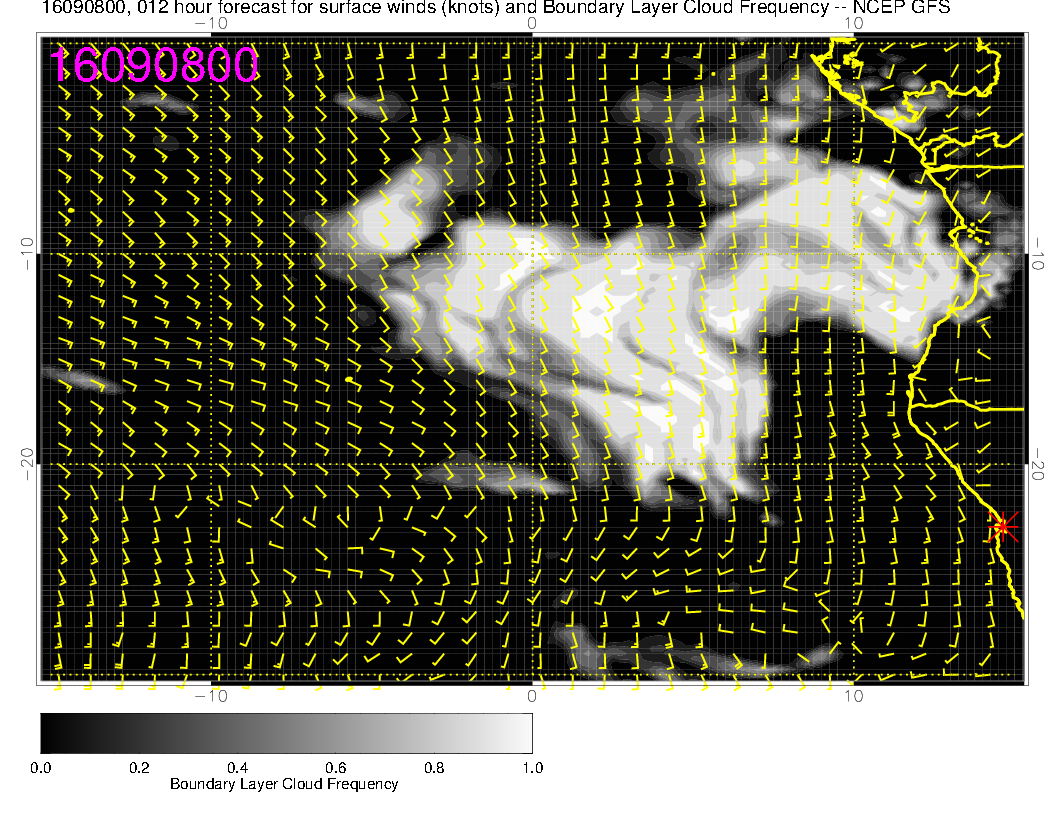Select the 0.2 tick label on colorbar

[x=139, y=767]
